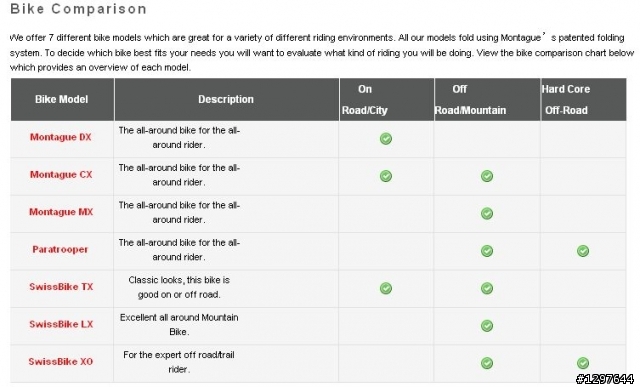This screenshot has width=640, height=387.
Task: Click Paratrooper Off Road/Mountain checkmark icon
Action: [487, 251]
